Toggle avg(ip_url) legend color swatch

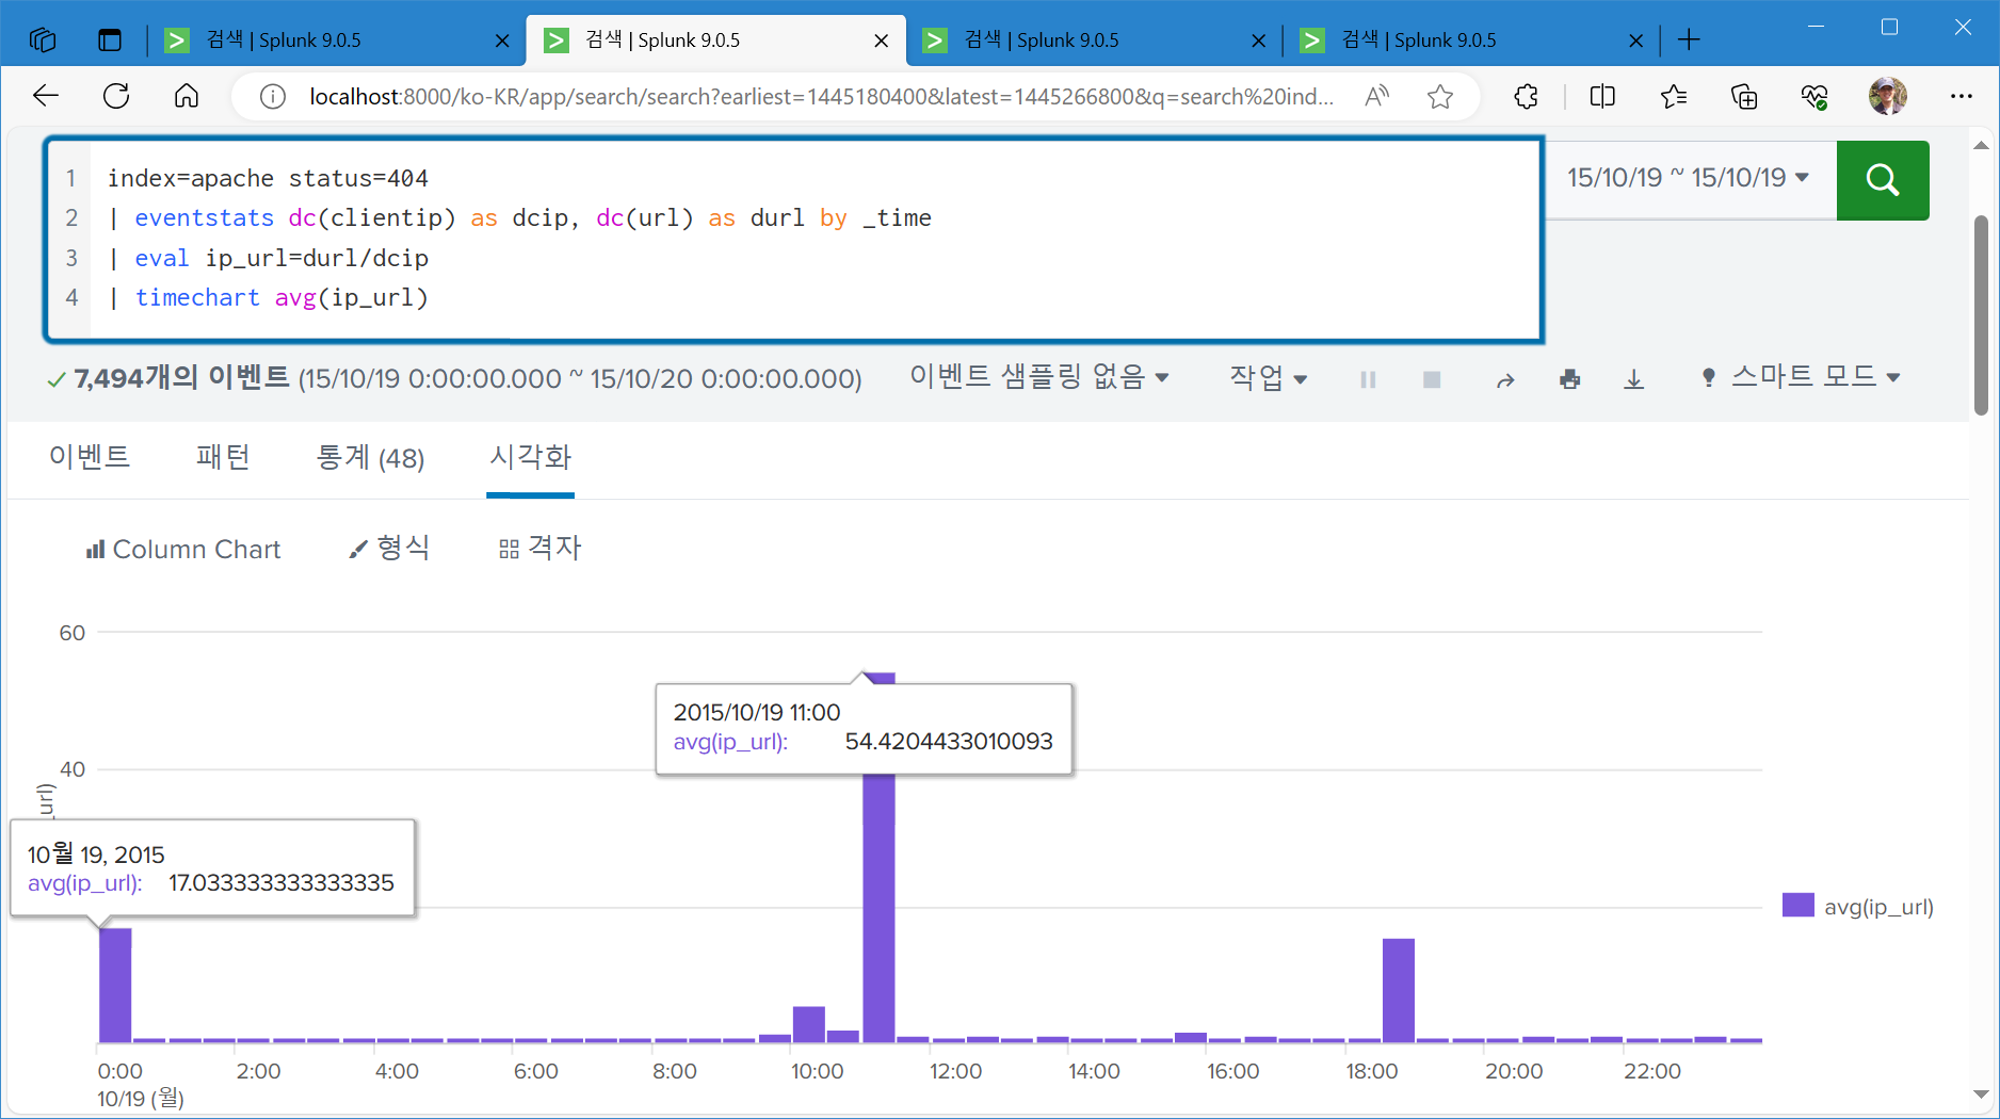[1797, 906]
